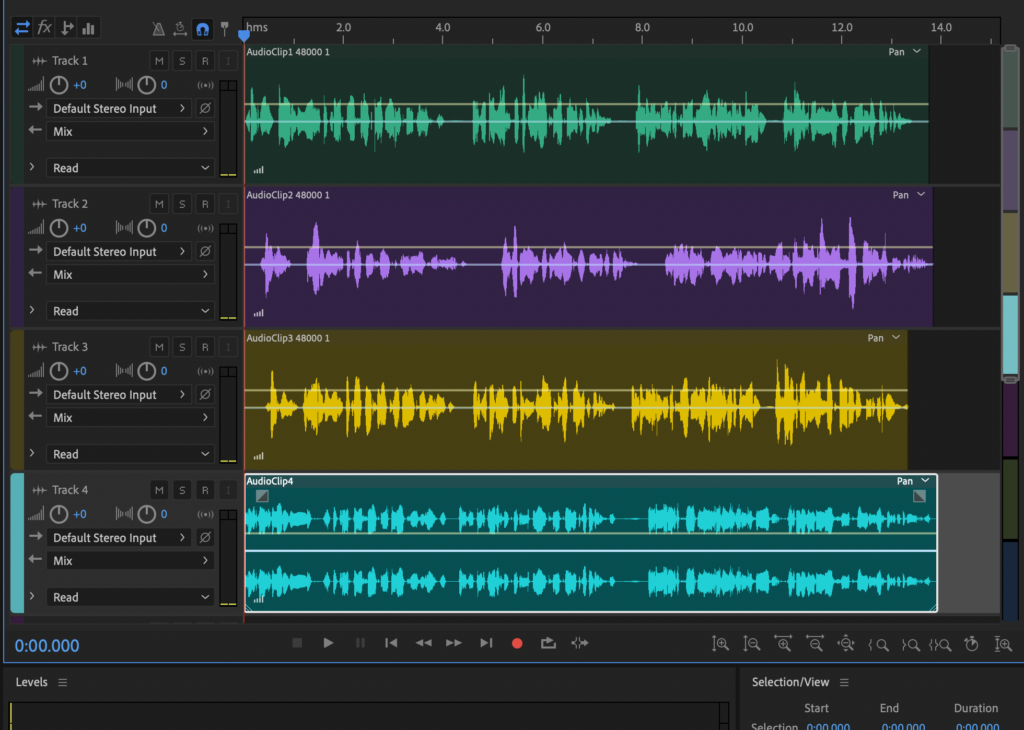Open the Levels panel menu
The width and height of the screenshot is (1024, 730).
pos(62,682)
